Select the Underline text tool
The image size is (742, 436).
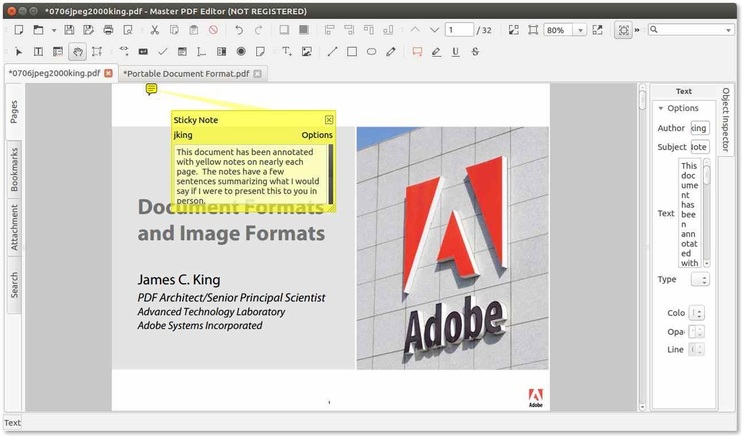coord(455,52)
